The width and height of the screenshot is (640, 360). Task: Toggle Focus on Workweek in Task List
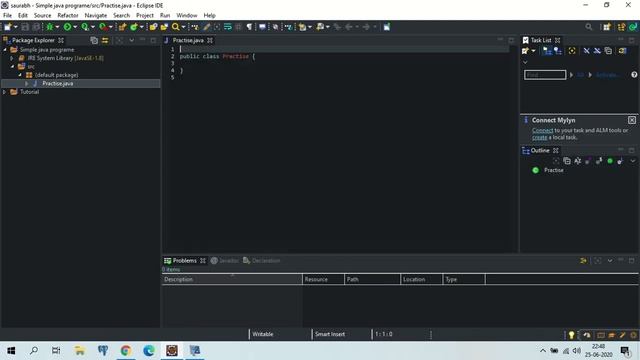click(572, 51)
